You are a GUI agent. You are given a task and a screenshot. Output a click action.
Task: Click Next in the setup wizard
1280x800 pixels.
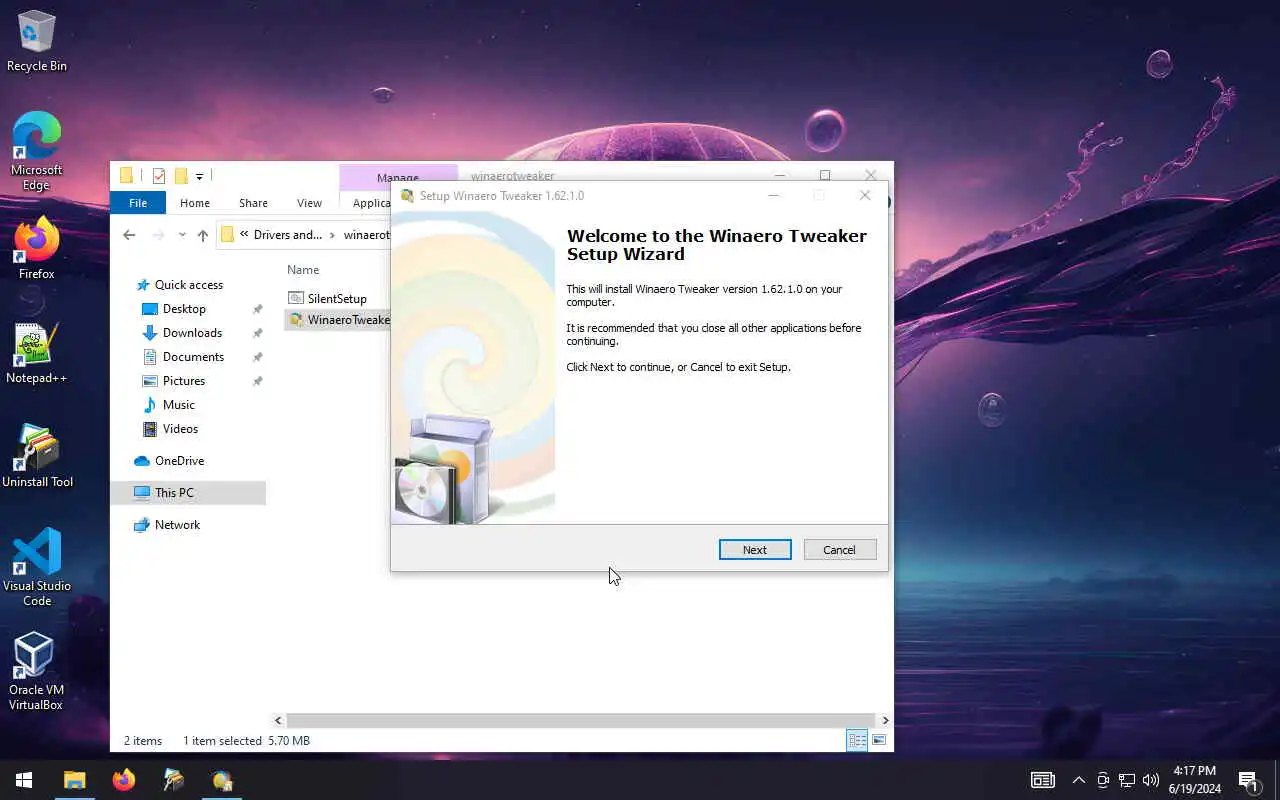(x=755, y=550)
